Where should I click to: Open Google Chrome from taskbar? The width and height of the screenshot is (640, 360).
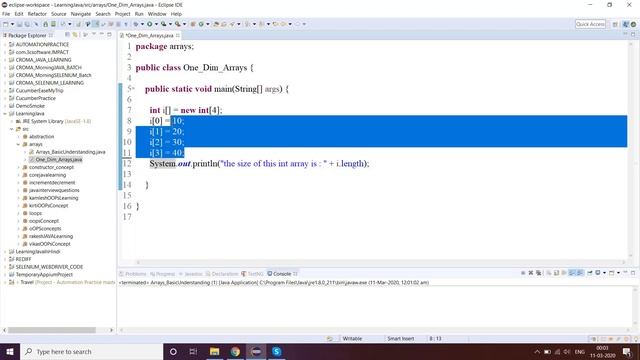coord(235,351)
